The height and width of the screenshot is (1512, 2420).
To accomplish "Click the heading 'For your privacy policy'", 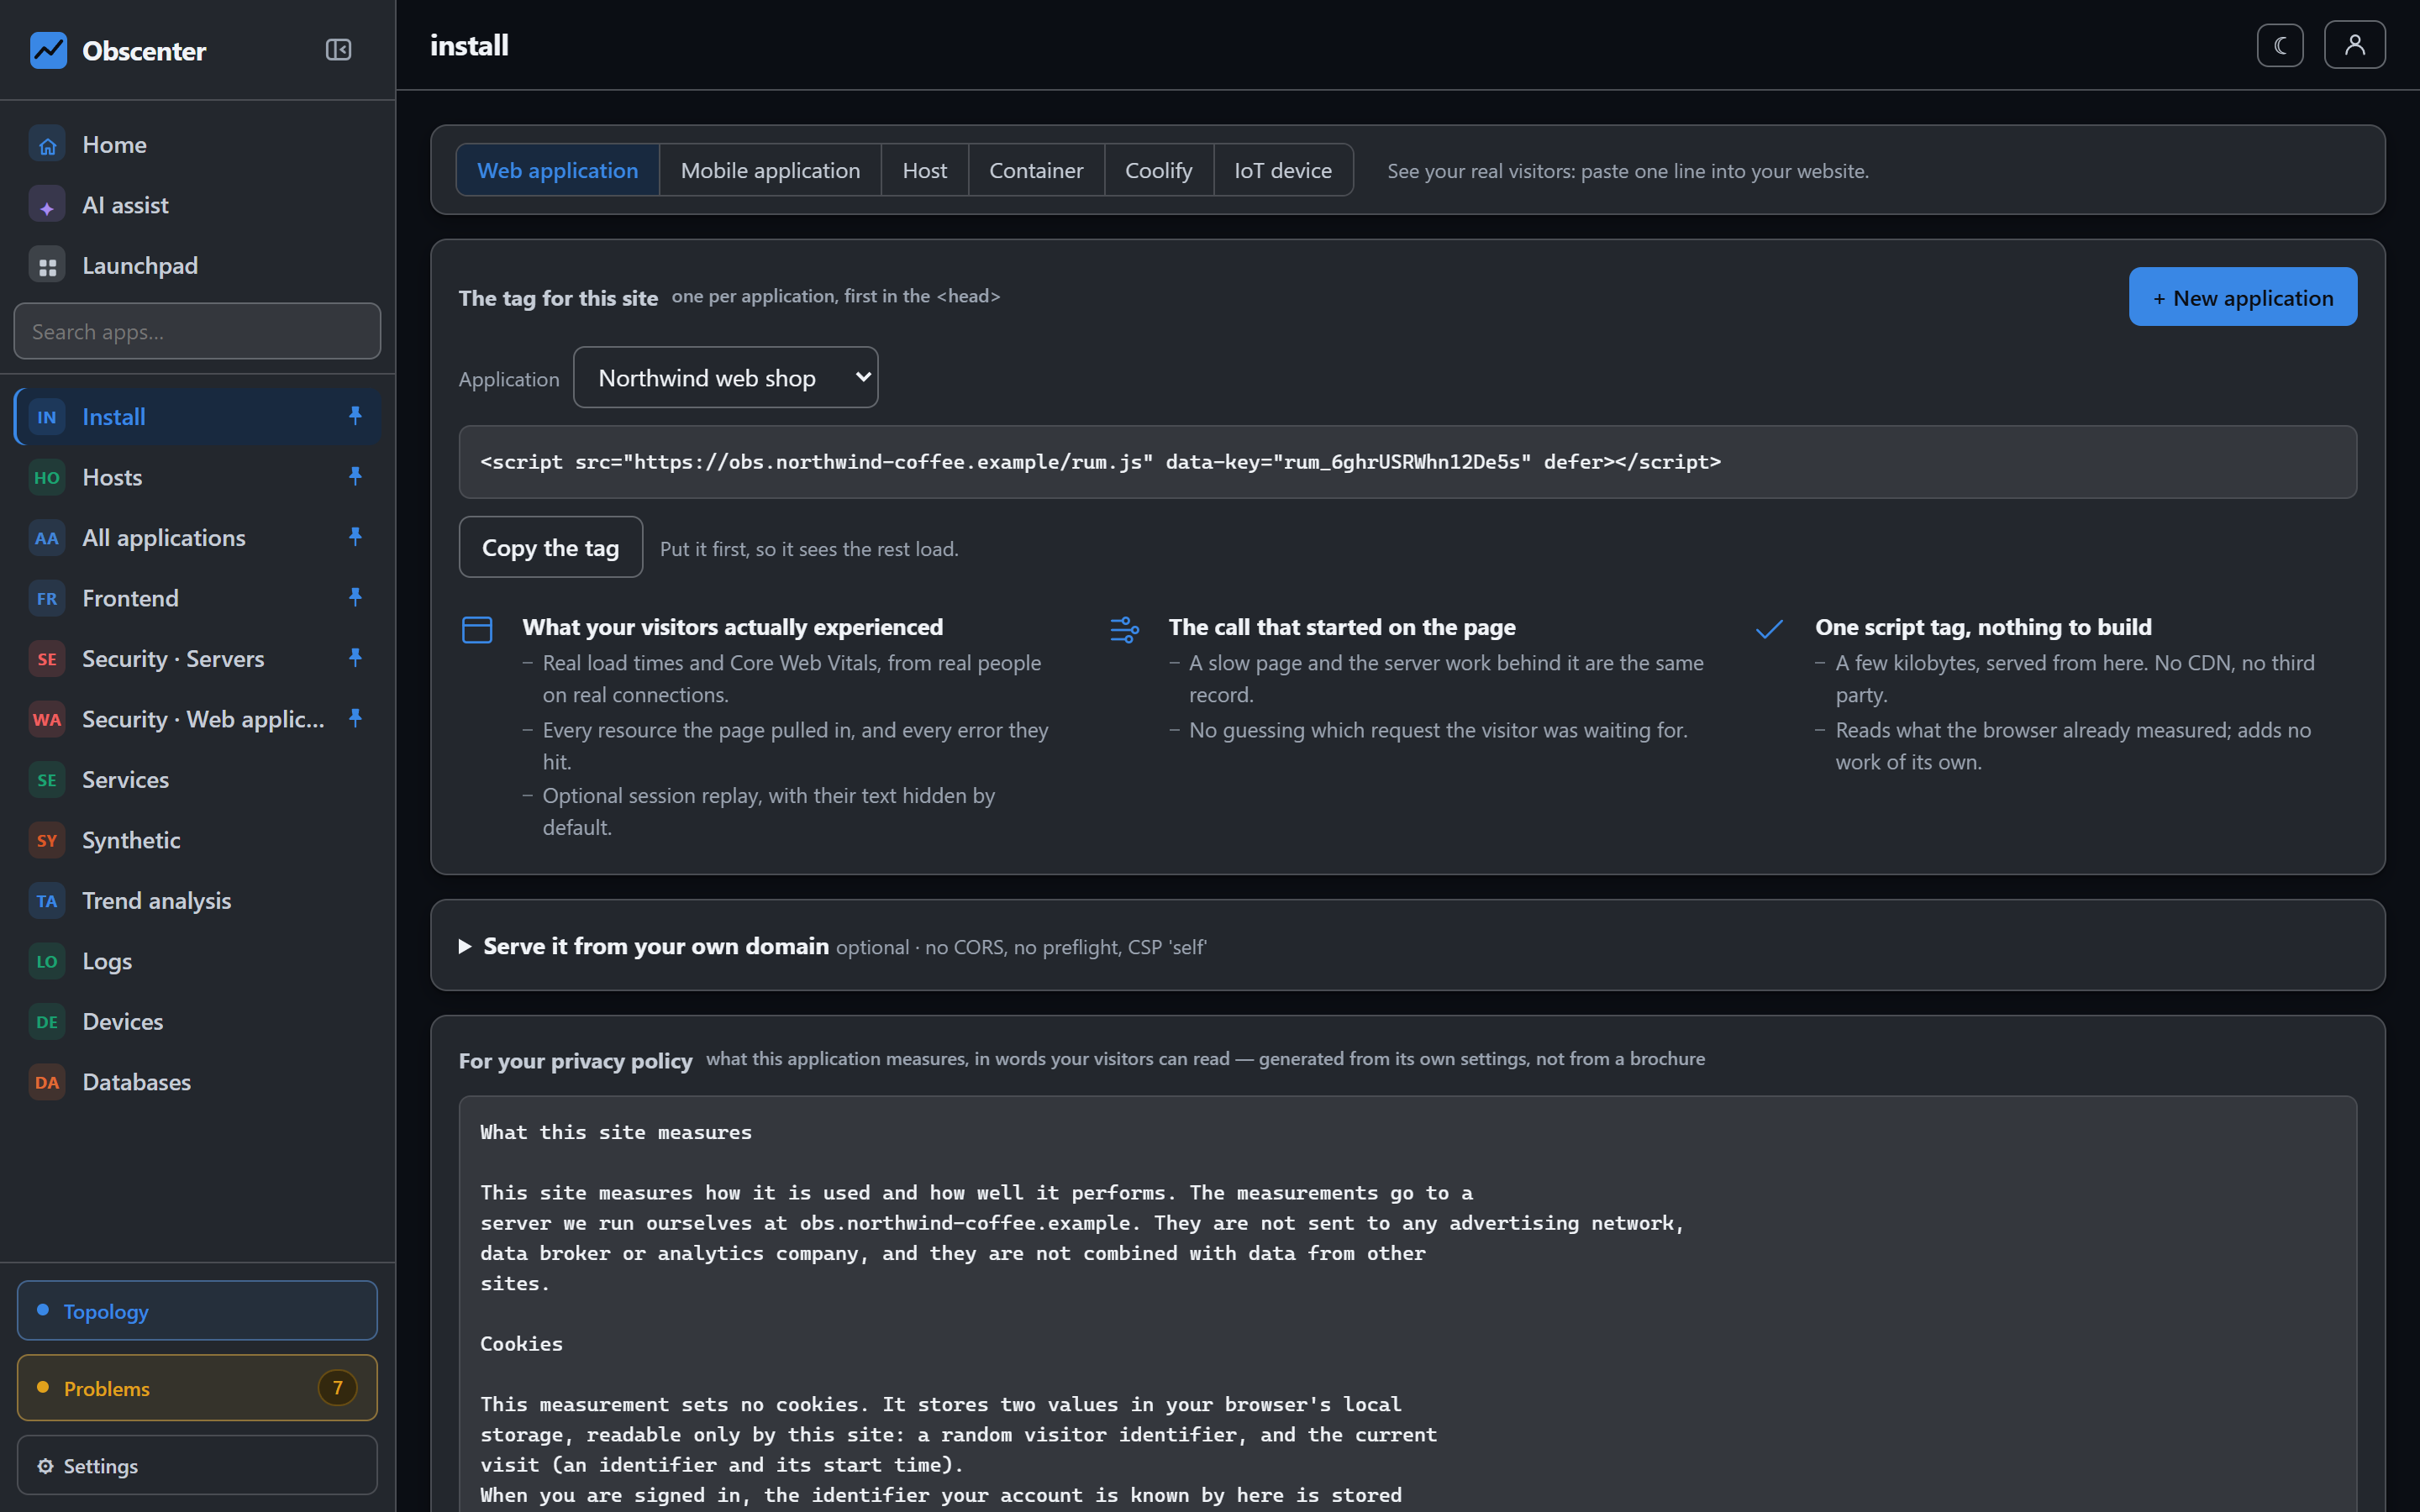I will (x=575, y=1061).
